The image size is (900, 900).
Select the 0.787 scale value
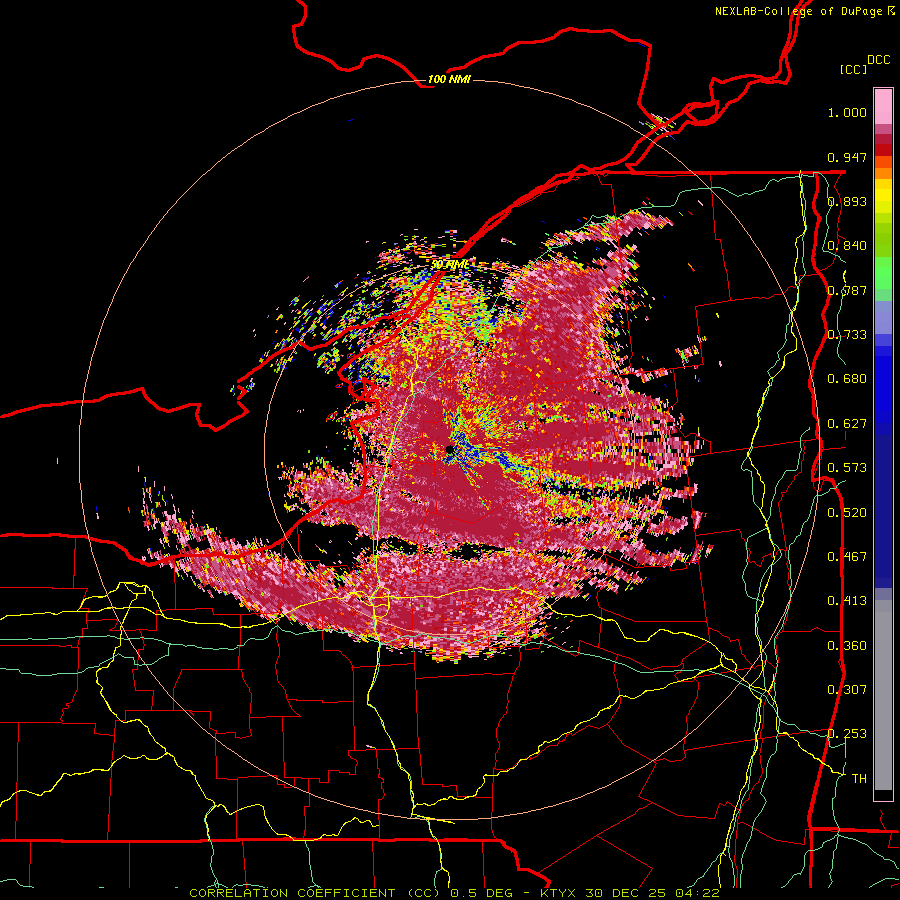pyautogui.click(x=847, y=290)
